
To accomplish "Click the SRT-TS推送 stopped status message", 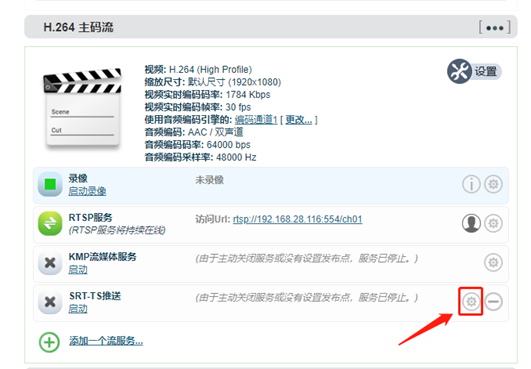I will tap(307, 298).
